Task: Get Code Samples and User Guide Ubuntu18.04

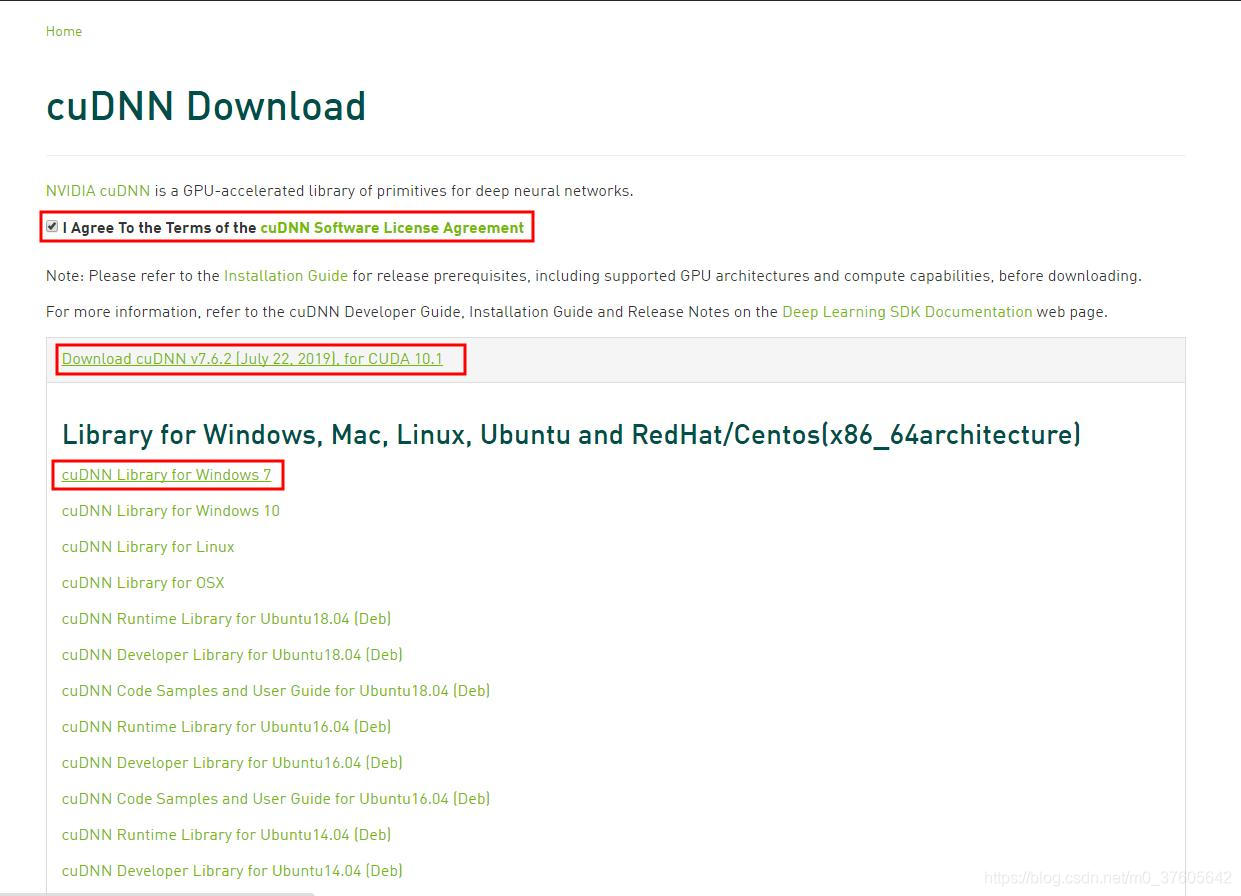Action: point(276,690)
